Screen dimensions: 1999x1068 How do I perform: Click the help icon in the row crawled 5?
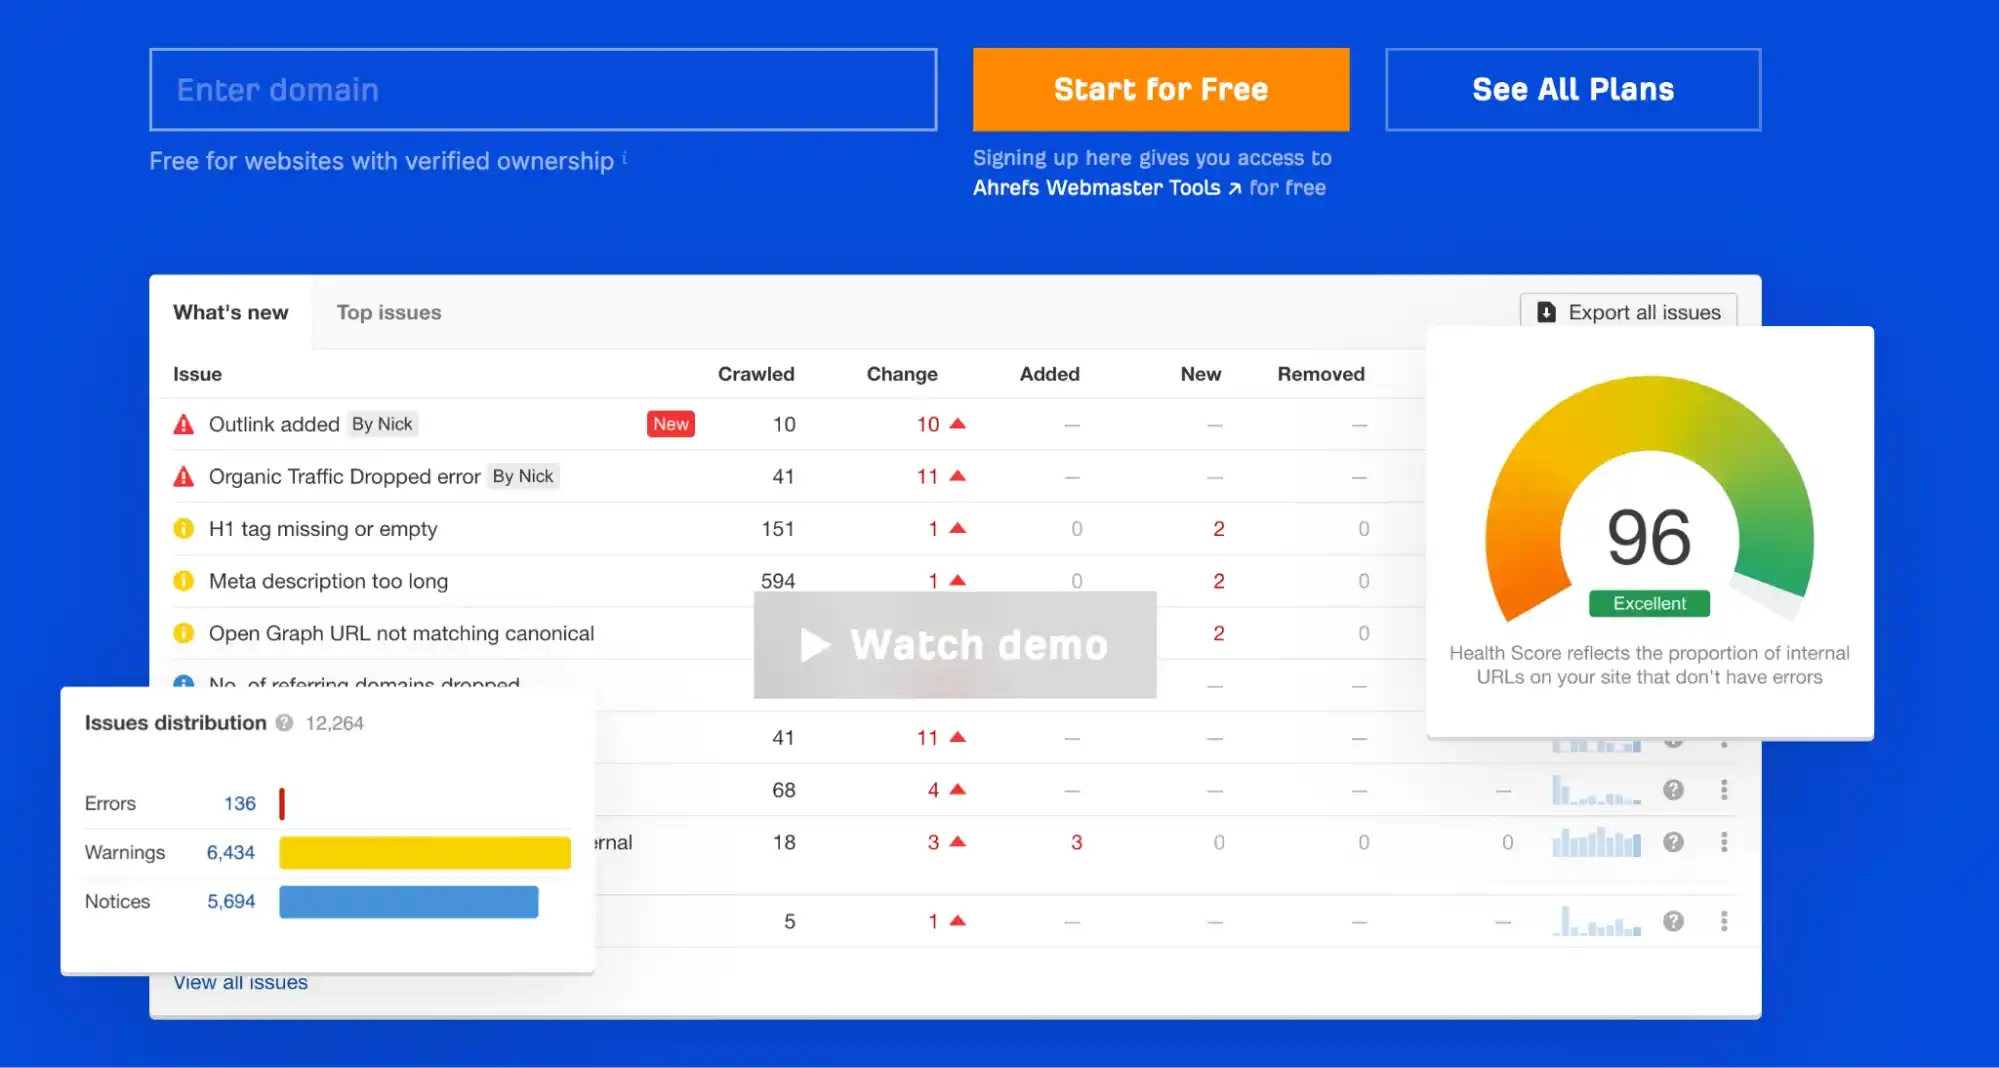pyautogui.click(x=1673, y=921)
